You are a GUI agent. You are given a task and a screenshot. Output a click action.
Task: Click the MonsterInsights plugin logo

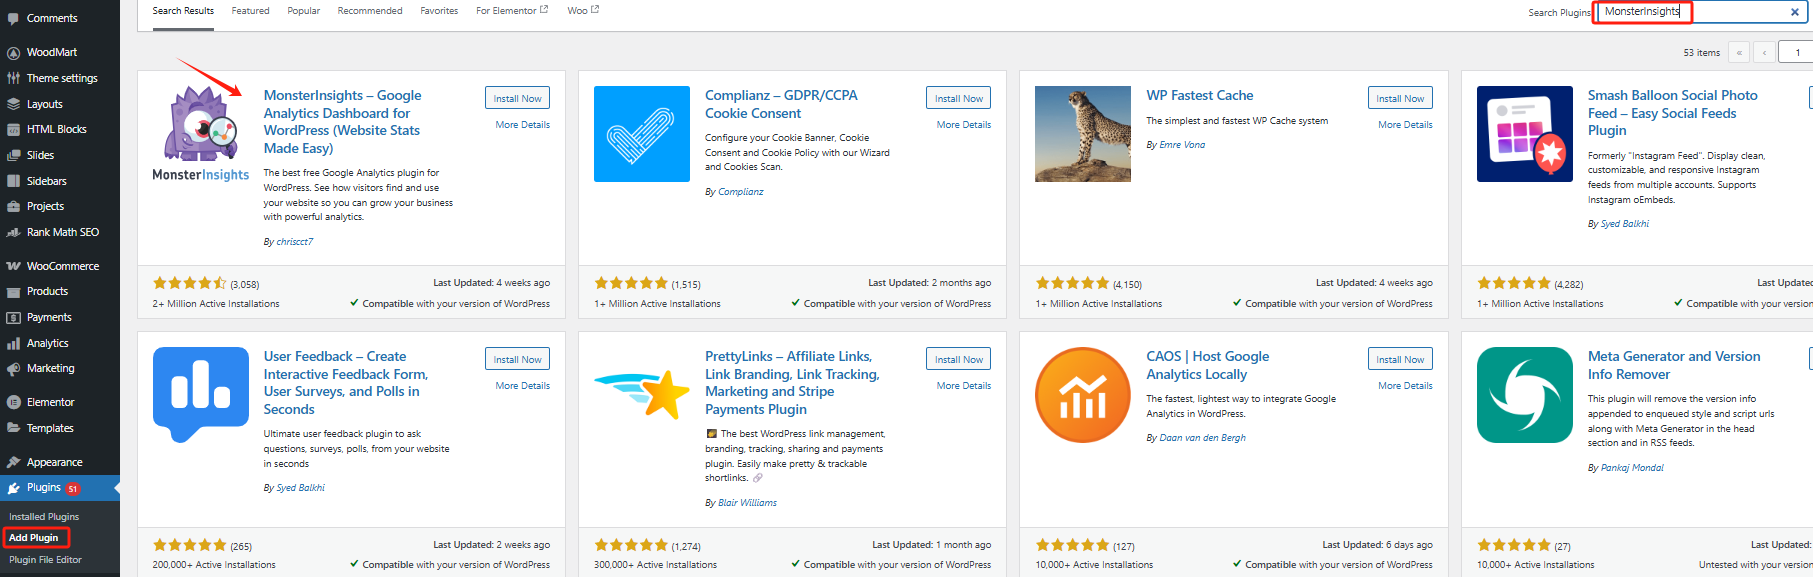pos(201,134)
